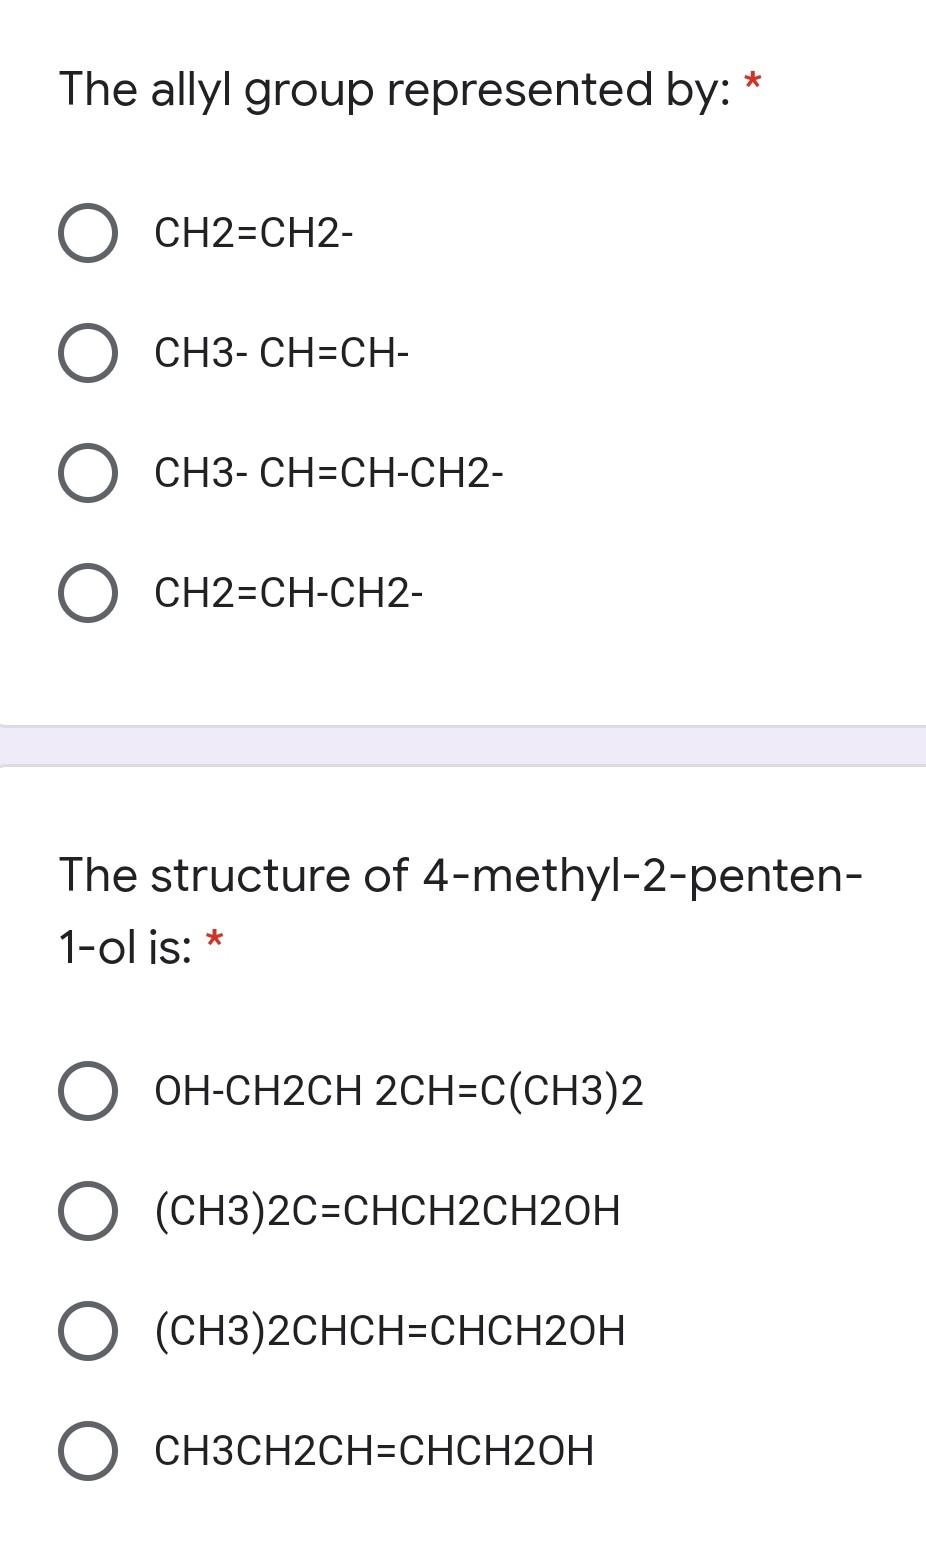Select the (CH3)2CHCH=CHCH2OH option

[88, 1330]
